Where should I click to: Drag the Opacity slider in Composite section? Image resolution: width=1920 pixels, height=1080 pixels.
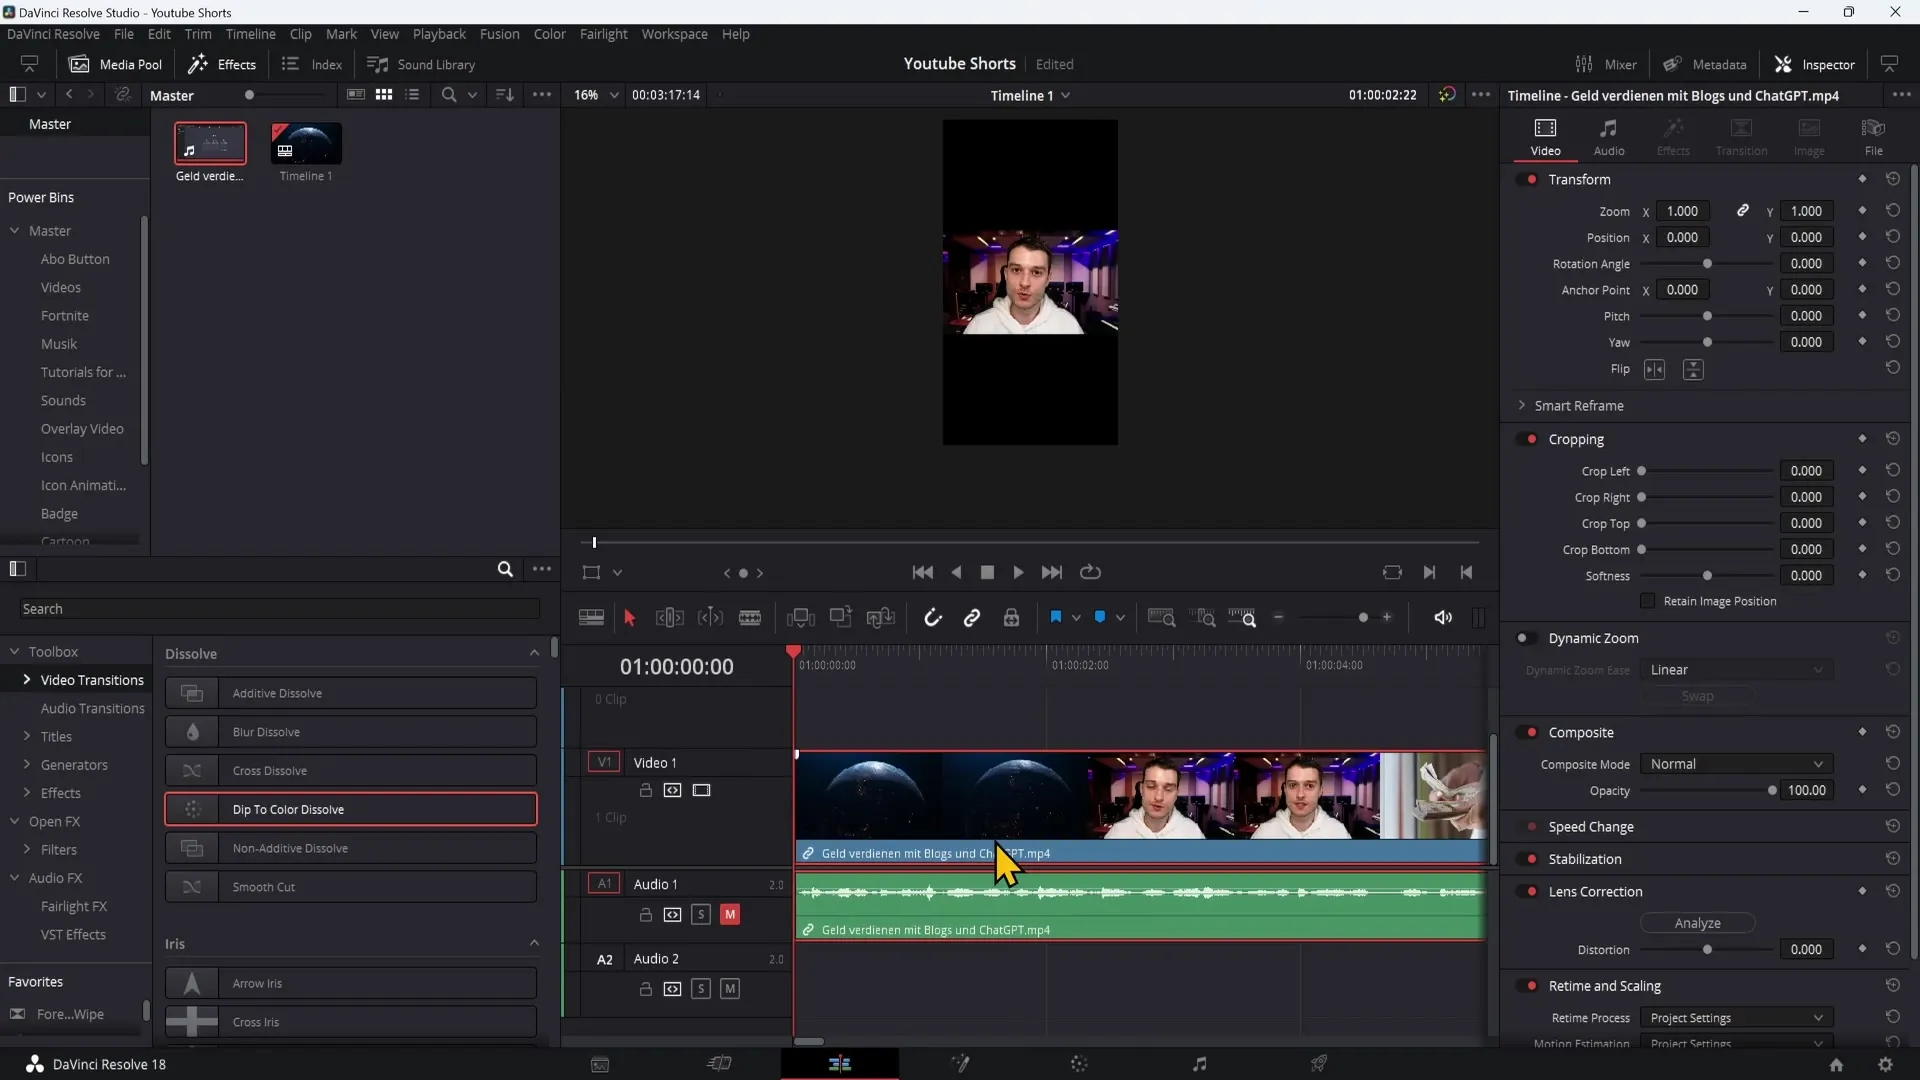coord(1774,790)
